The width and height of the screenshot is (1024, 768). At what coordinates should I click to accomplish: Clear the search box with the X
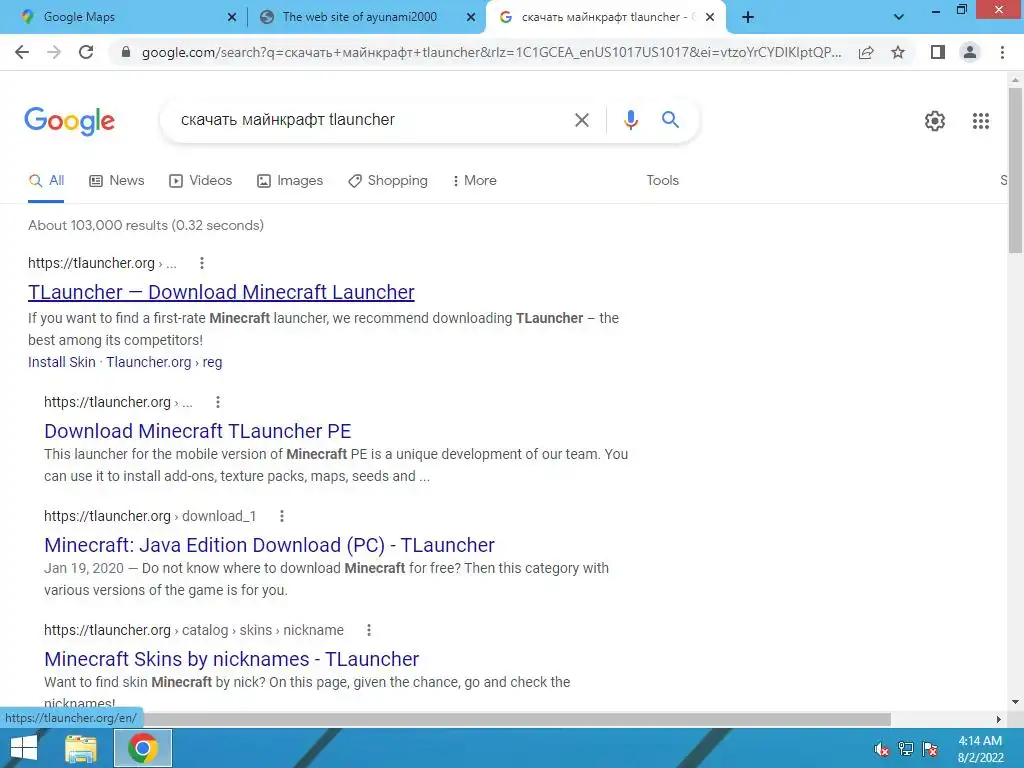[x=581, y=120]
